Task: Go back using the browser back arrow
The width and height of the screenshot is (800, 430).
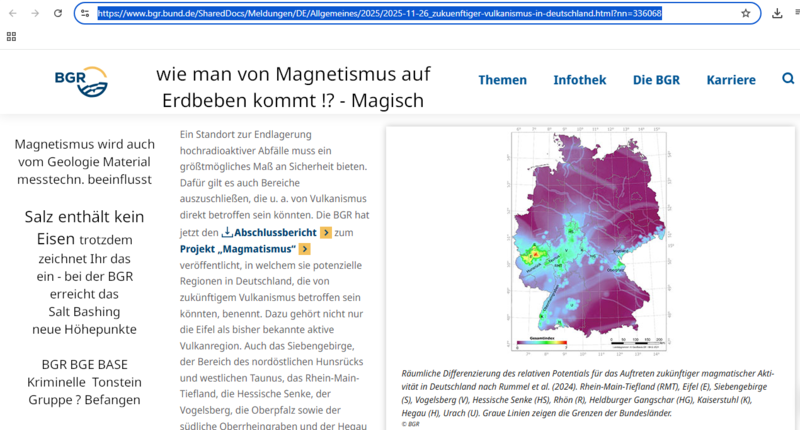Action: [12, 14]
